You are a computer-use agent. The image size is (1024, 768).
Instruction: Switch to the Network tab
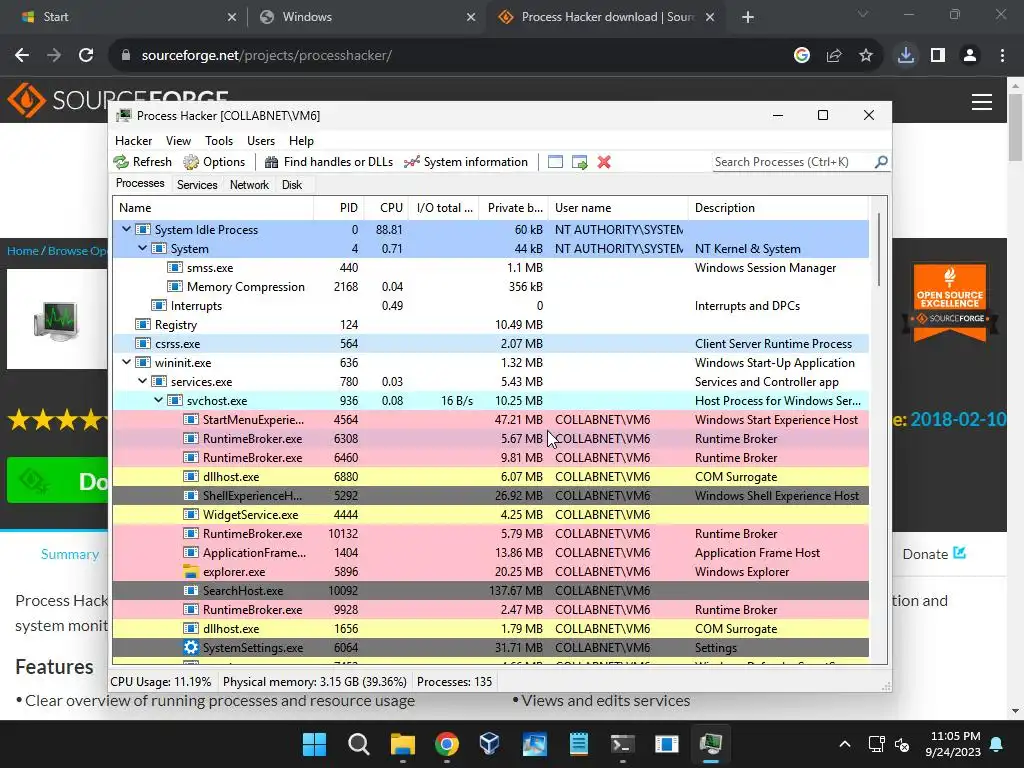coord(249,185)
